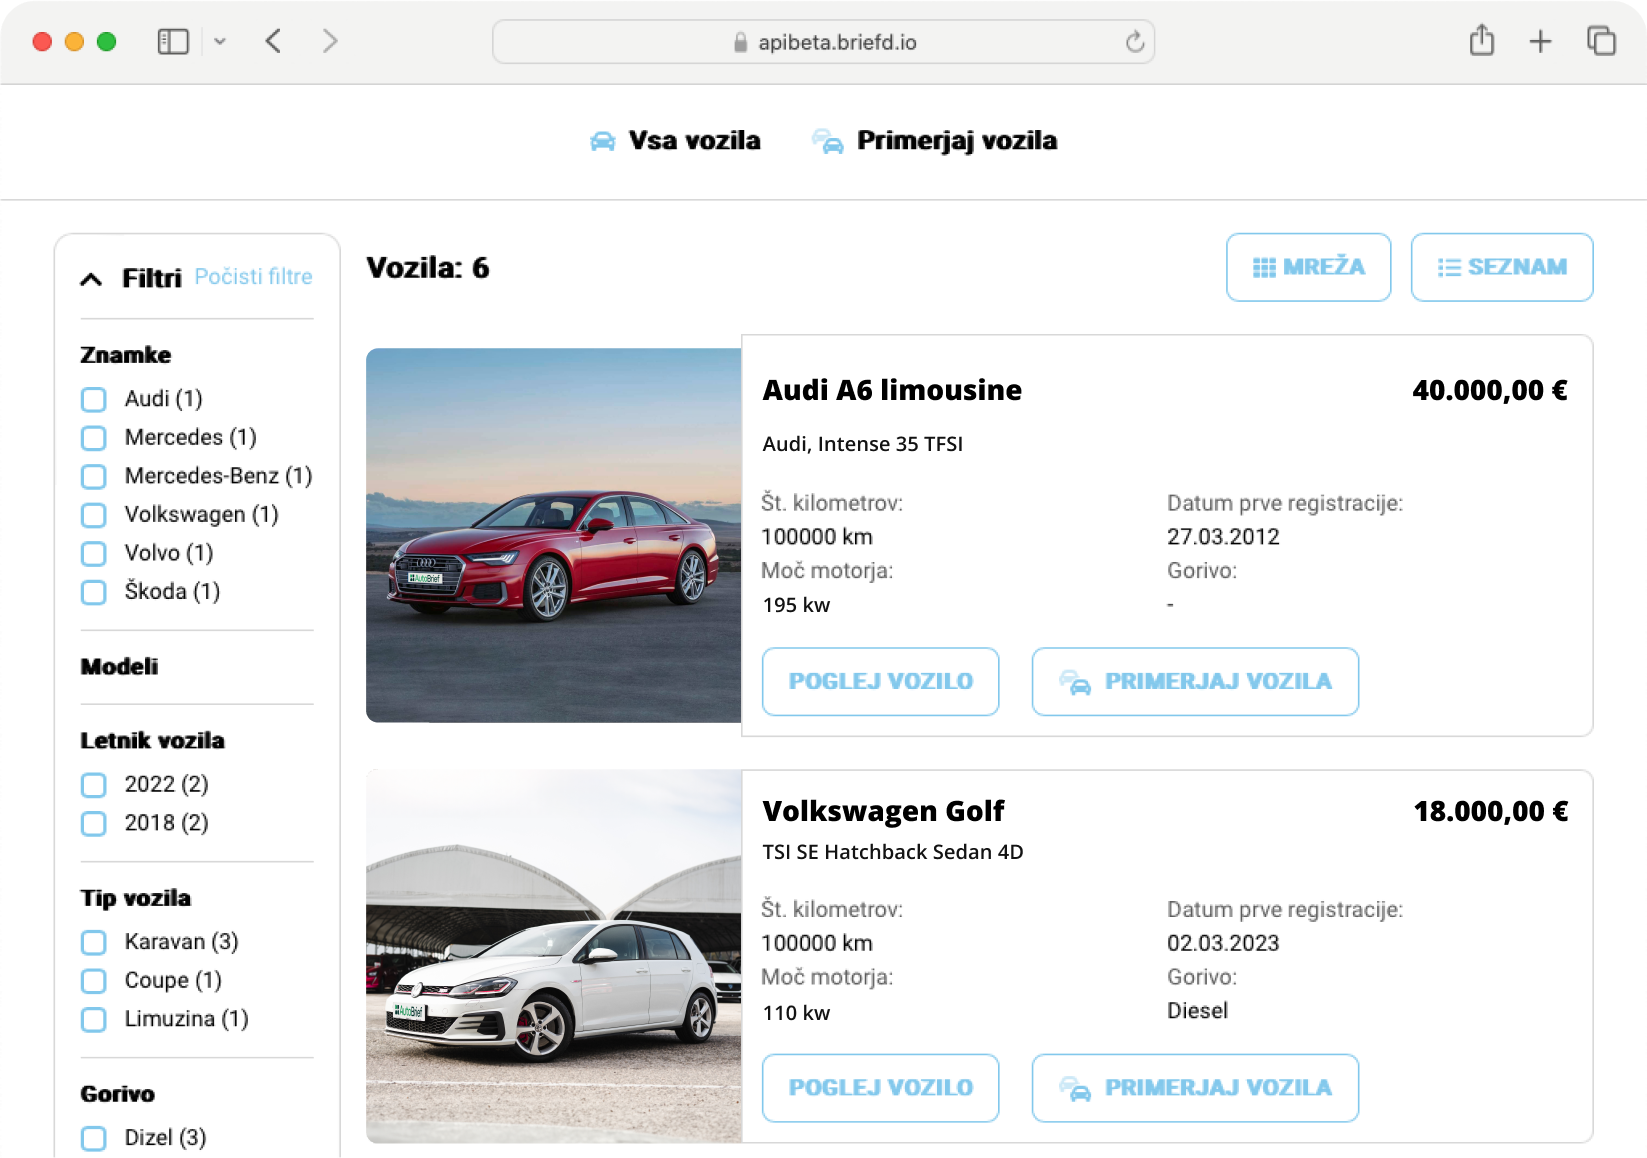Collapse the Filtri panel with the chevron
This screenshot has width=1647, height=1158.
click(91, 279)
